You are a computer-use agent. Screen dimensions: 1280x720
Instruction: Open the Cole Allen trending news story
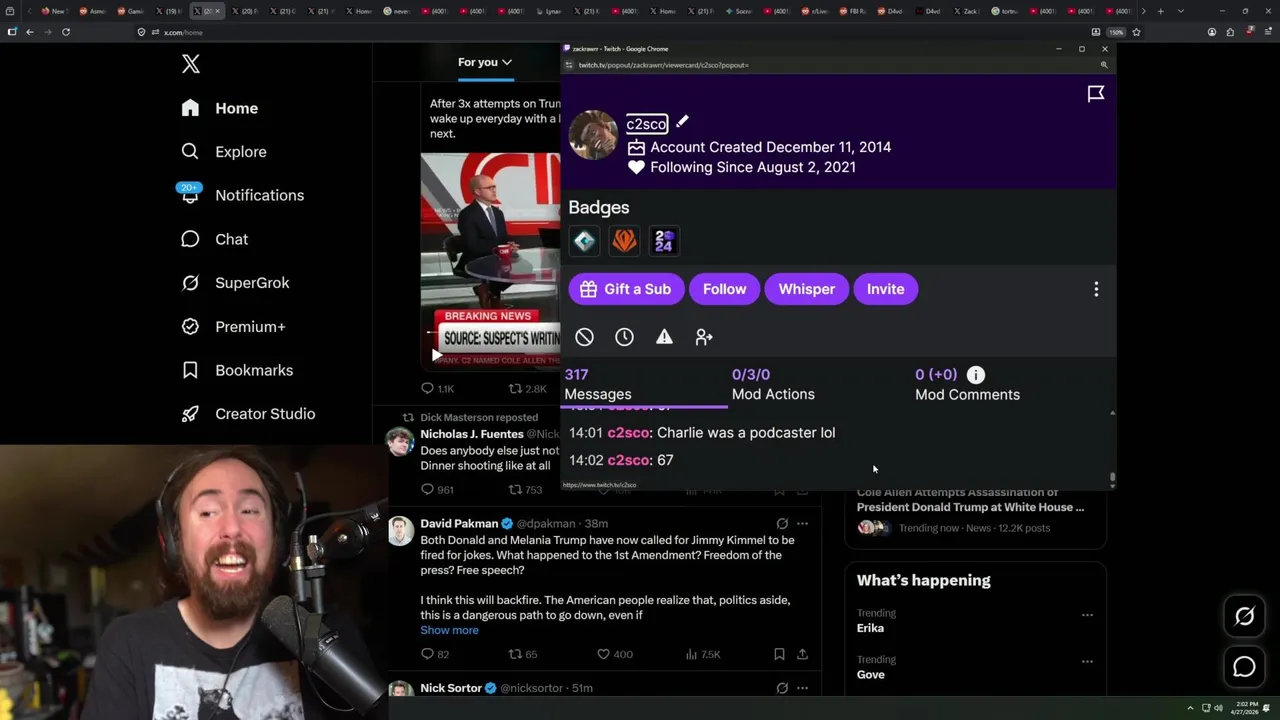click(x=976, y=509)
